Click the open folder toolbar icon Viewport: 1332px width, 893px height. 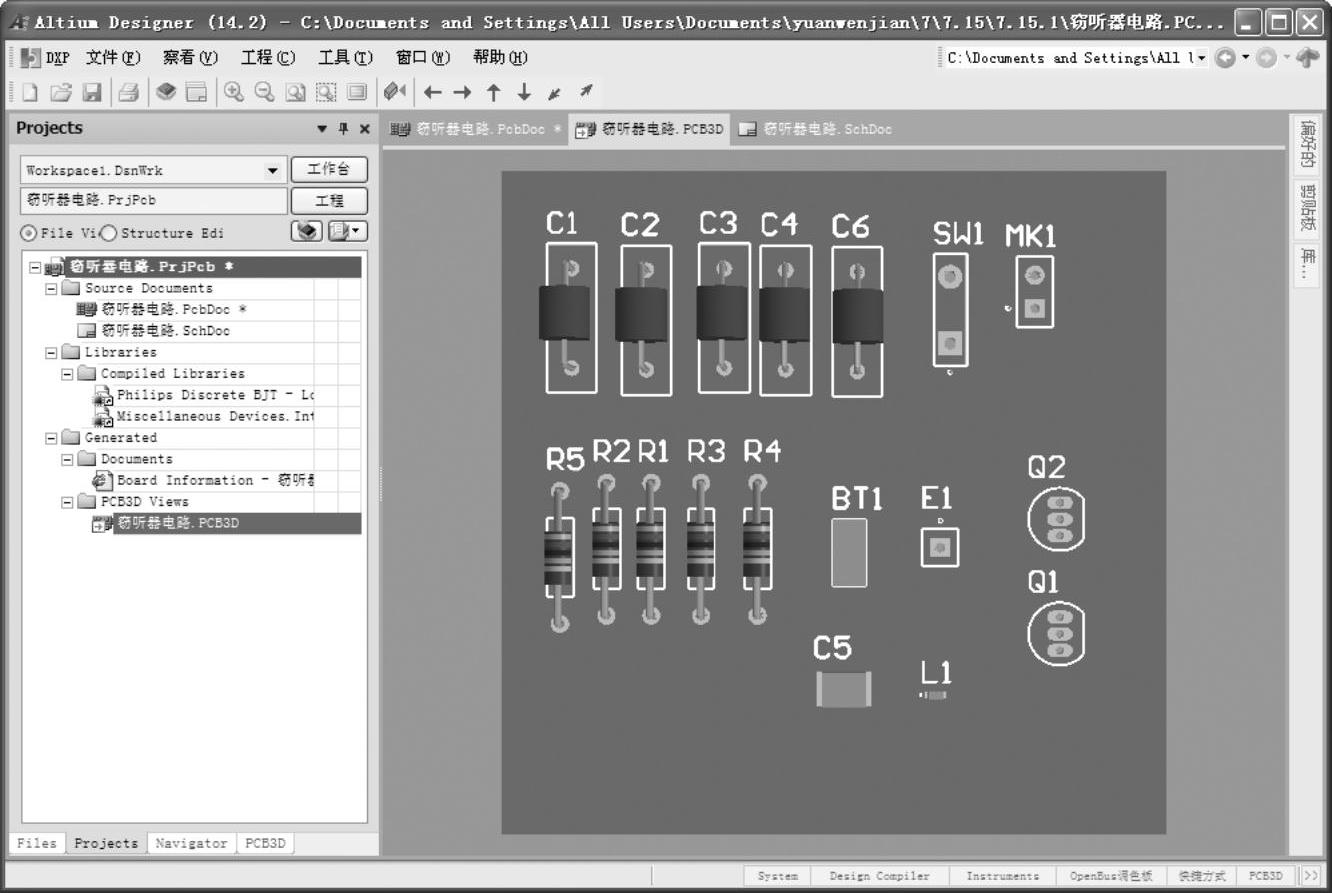coord(61,92)
